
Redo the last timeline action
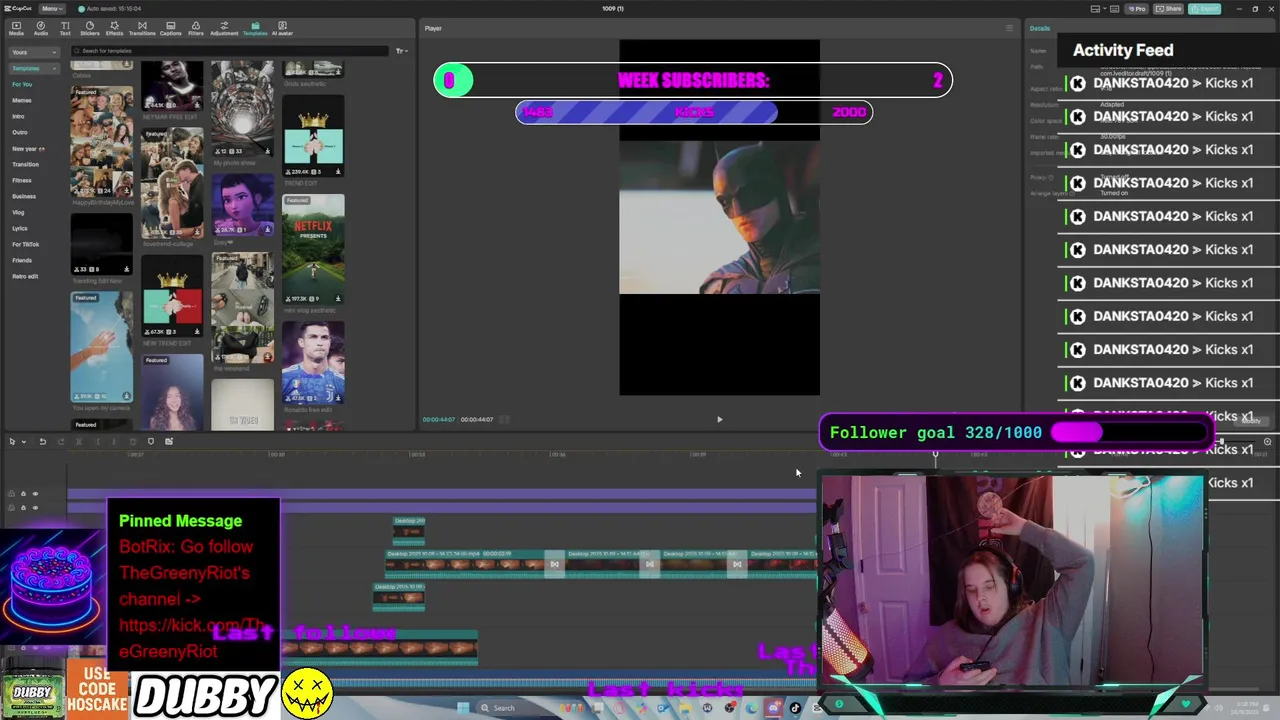coord(61,441)
